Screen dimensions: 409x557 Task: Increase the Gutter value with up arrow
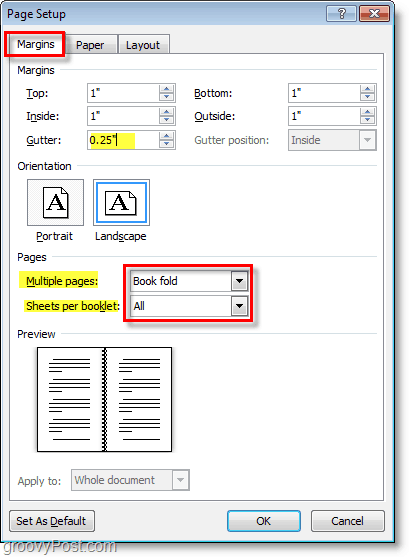pyautogui.click(x=166, y=136)
